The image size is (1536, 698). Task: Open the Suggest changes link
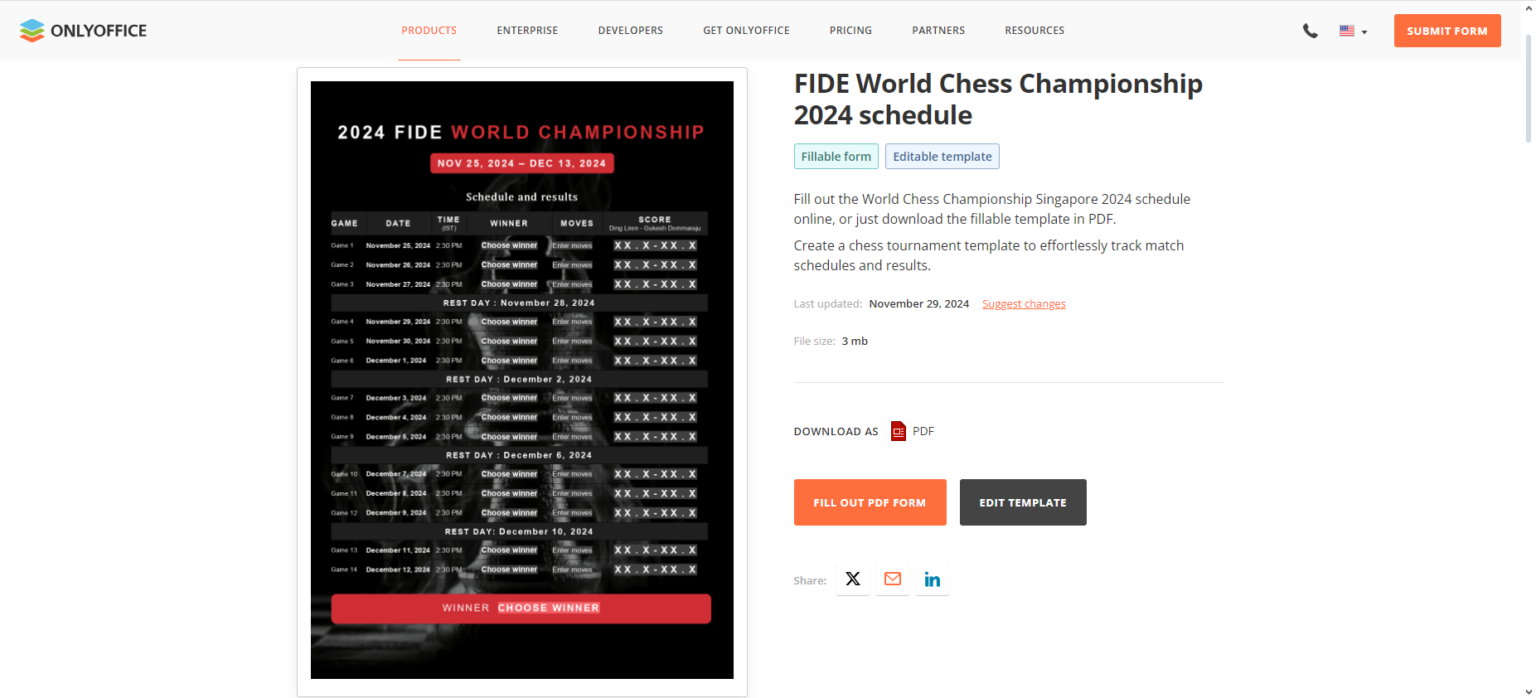click(1023, 303)
